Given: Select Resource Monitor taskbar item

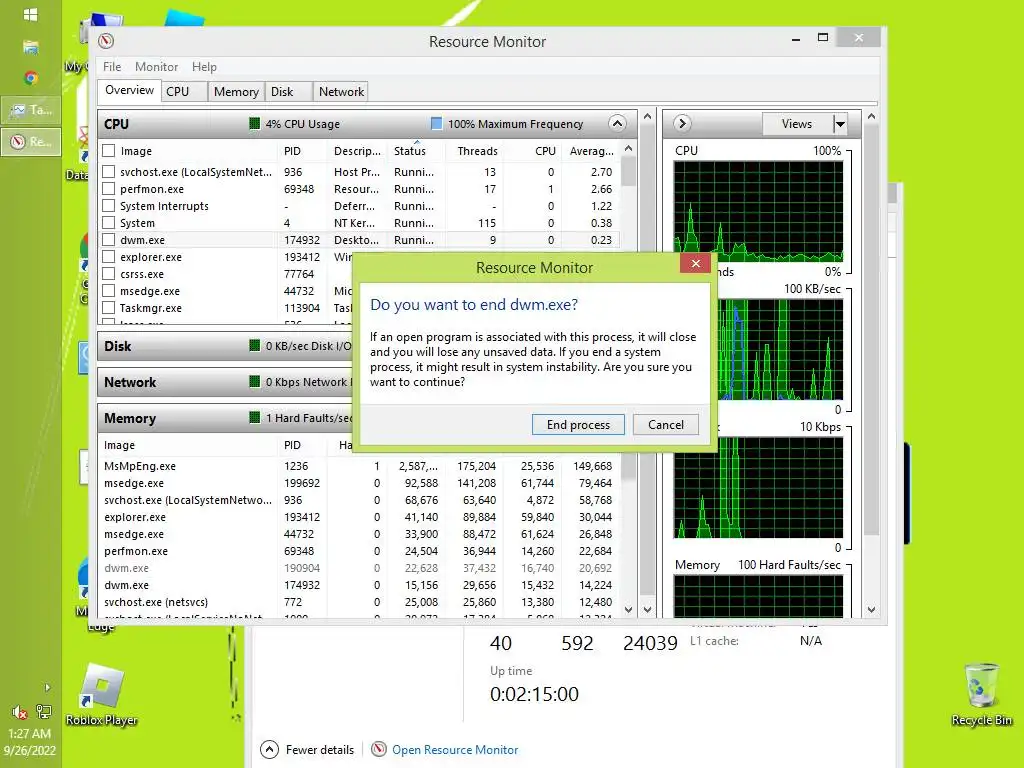Looking at the screenshot, I should [x=31, y=141].
